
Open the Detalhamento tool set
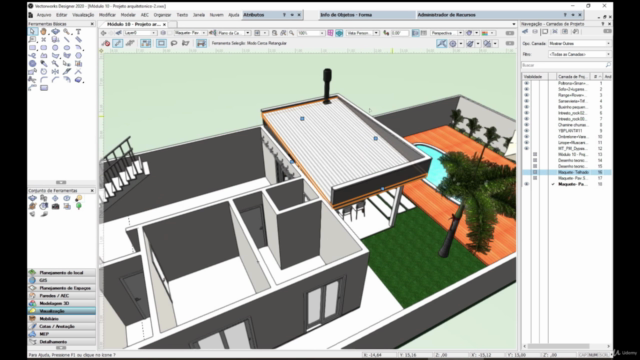point(62,342)
